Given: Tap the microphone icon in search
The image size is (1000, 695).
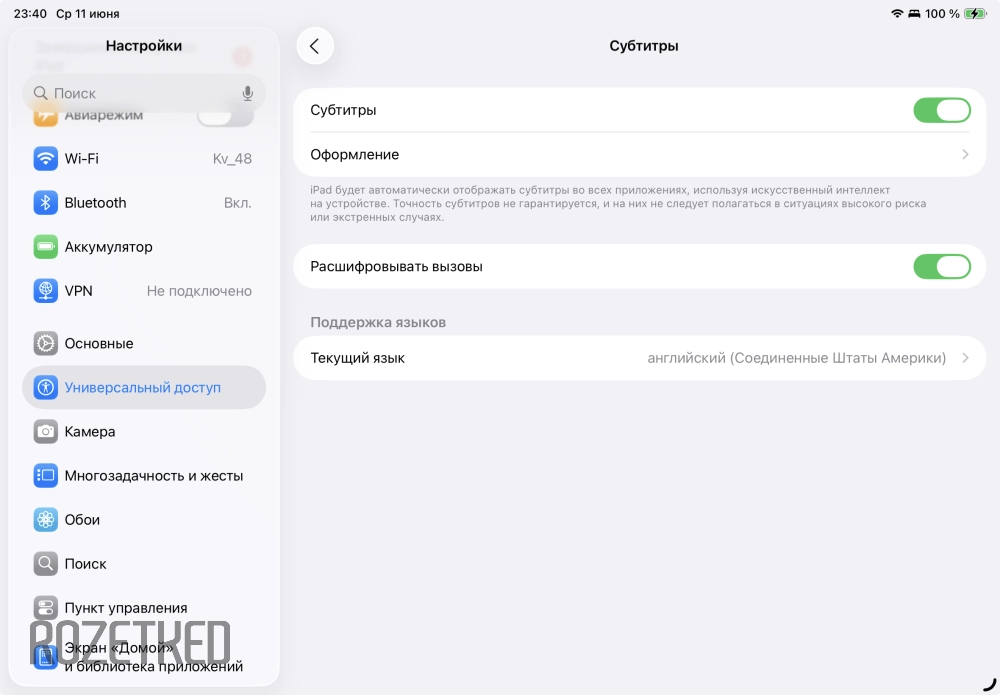Looking at the screenshot, I should click(247, 94).
